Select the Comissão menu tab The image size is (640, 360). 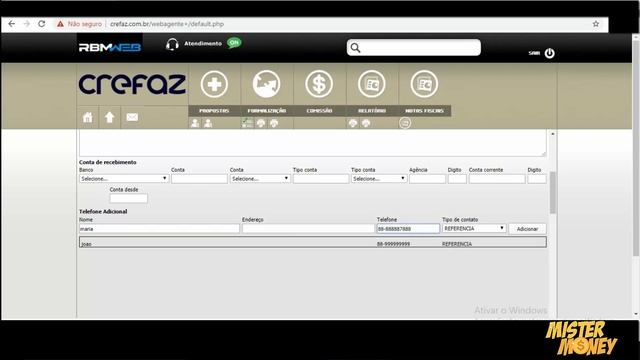(319, 111)
